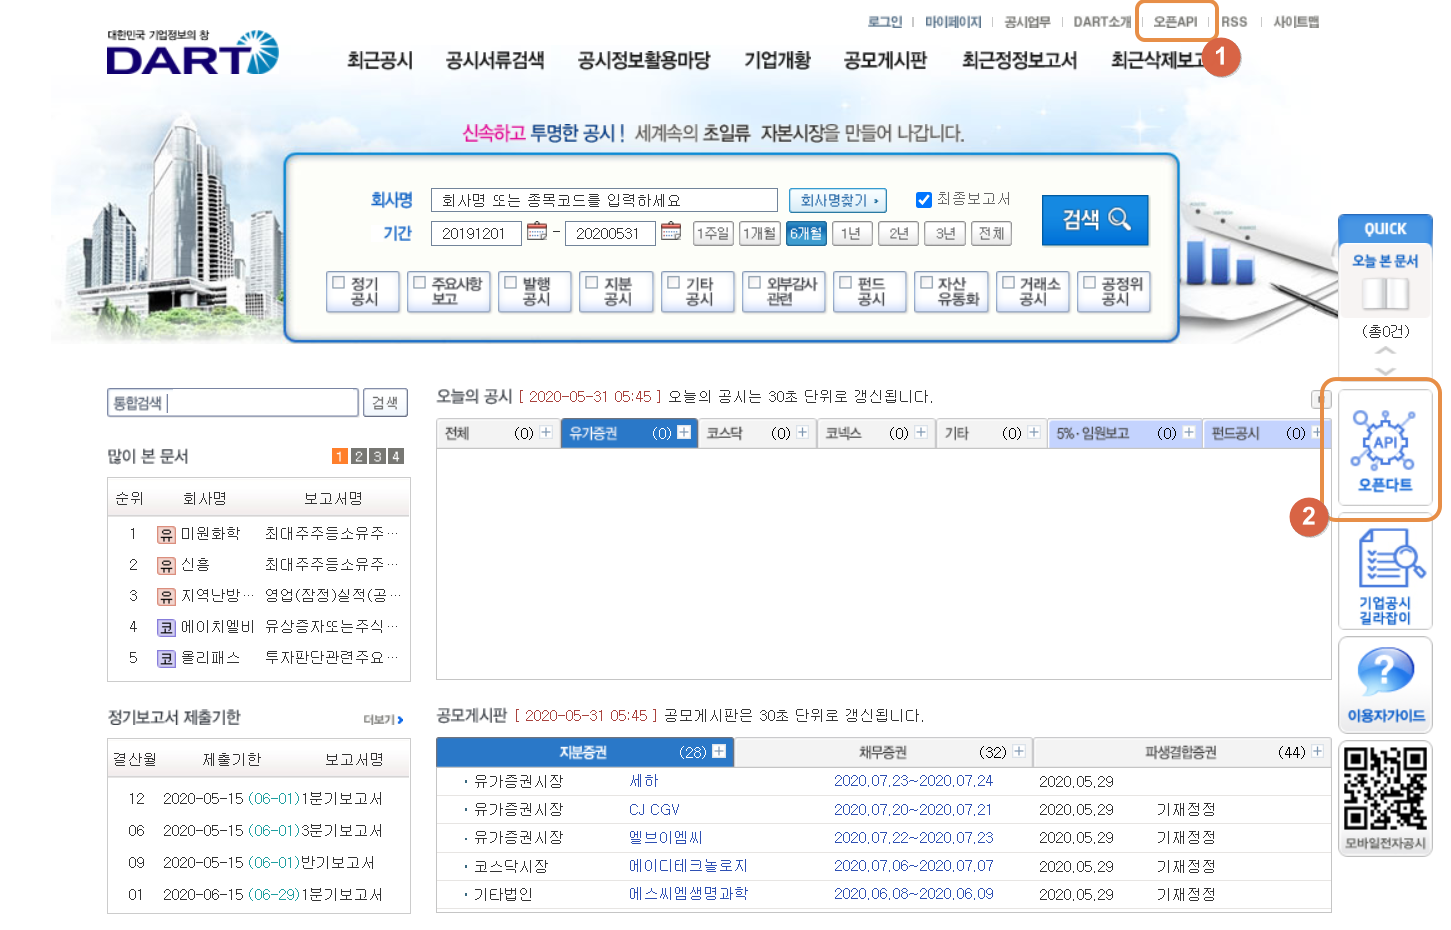Viewport: 1451px width, 930px height.
Task: Open the 이용자가이드 help icon
Action: [1385, 685]
